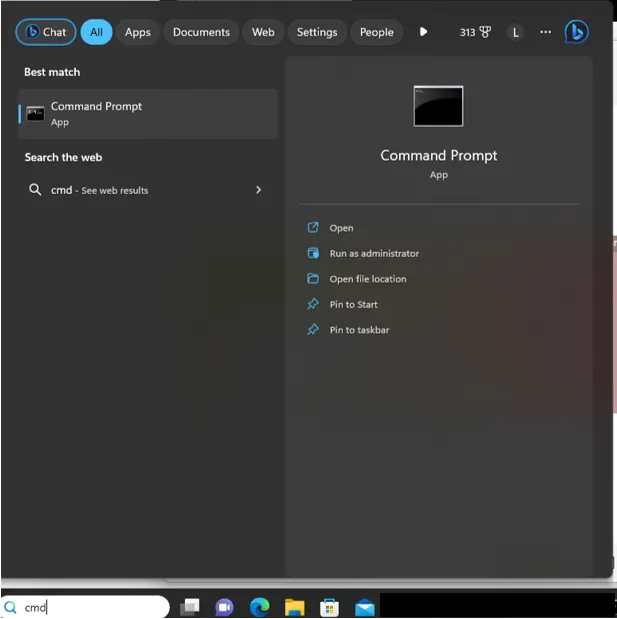The height and width of the screenshot is (619, 617).
Task: Open Microsoft Edge from the taskbar
Action: pyautogui.click(x=260, y=607)
